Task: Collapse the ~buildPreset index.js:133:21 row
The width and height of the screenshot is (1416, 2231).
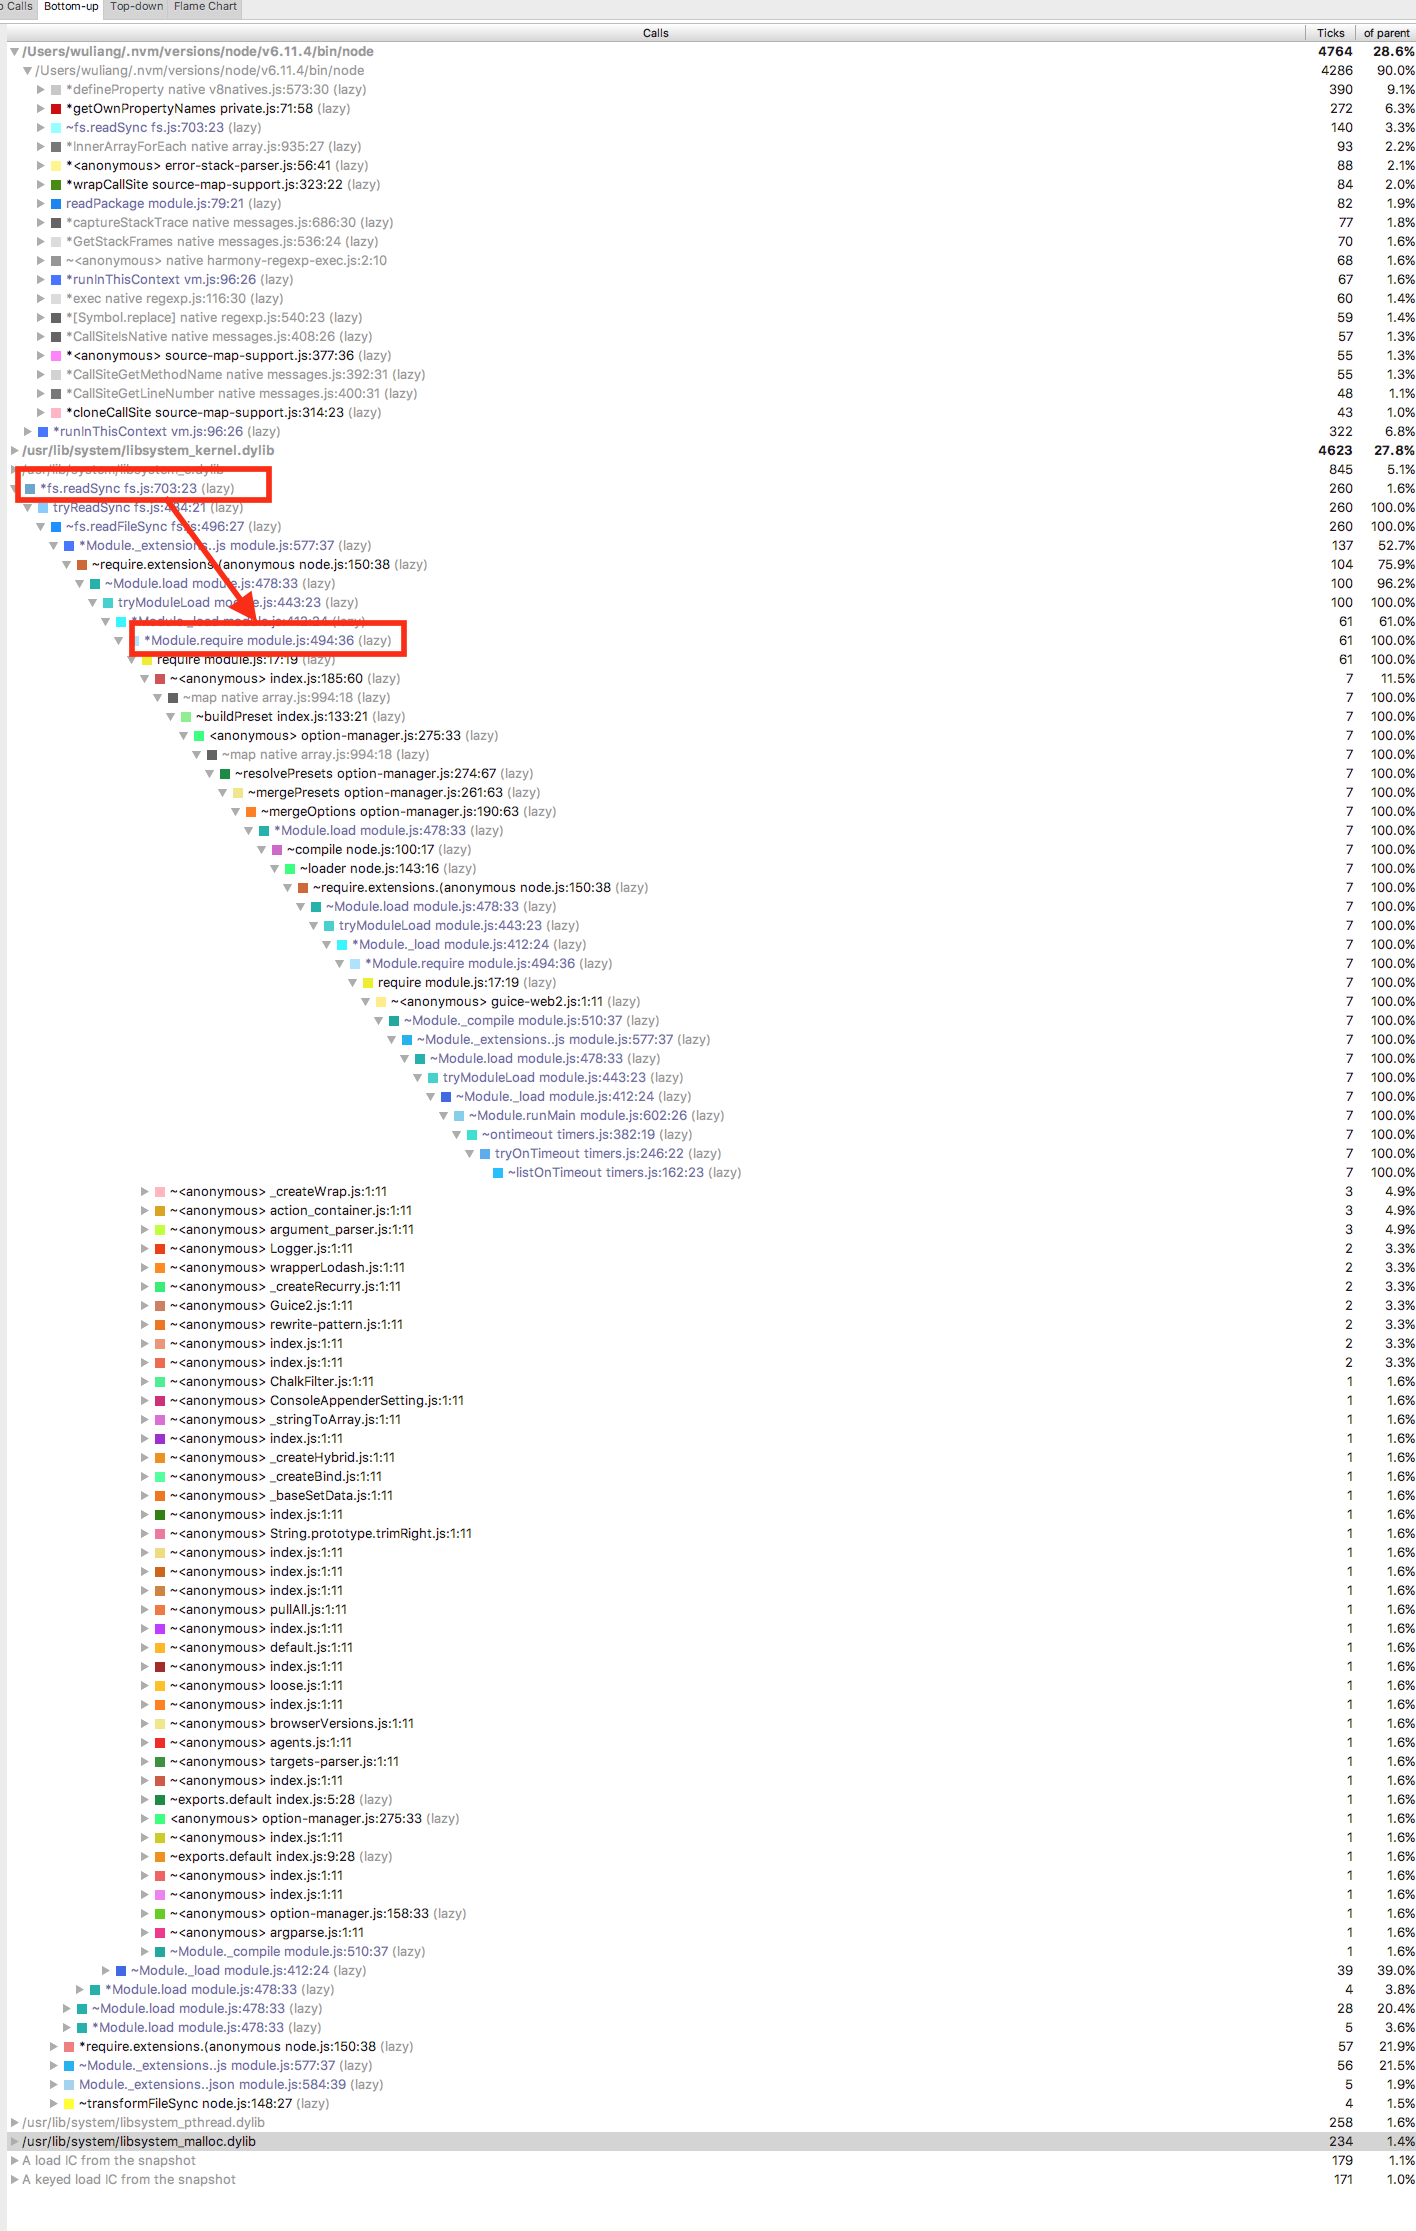Action: [171, 717]
